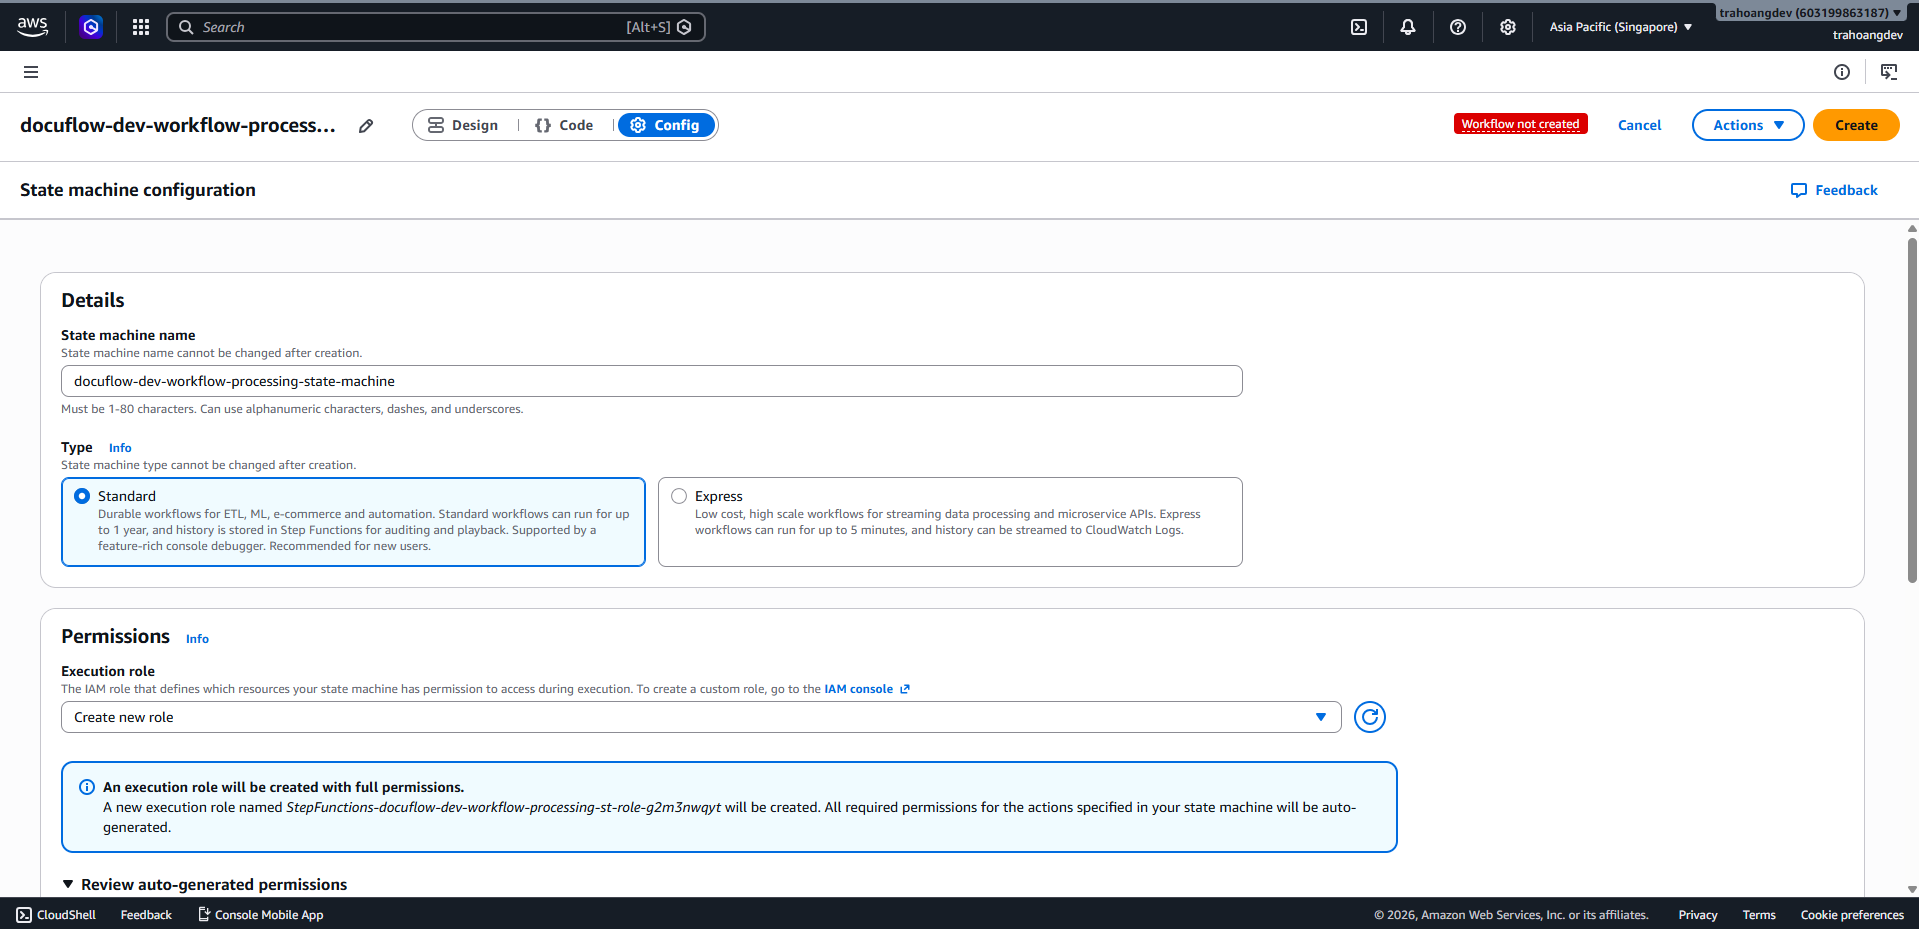Image resolution: width=1919 pixels, height=929 pixels.
Task: Open the AWS home logo
Action: 32,27
